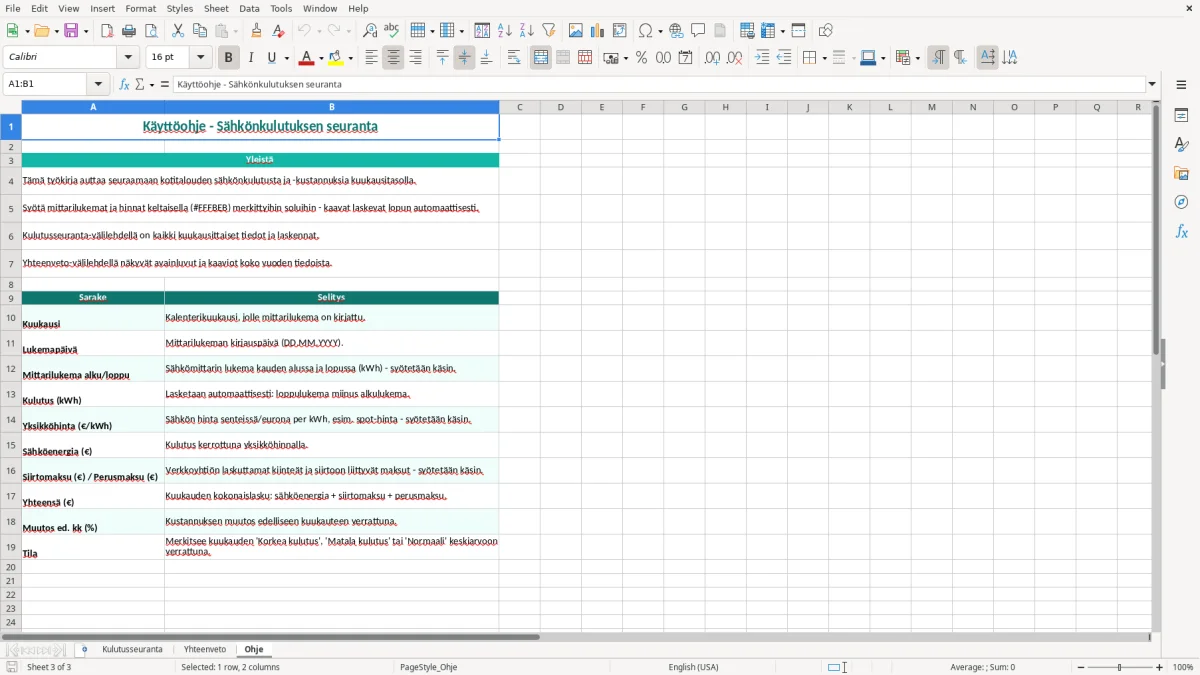Click the Print icon

click(x=129, y=31)
